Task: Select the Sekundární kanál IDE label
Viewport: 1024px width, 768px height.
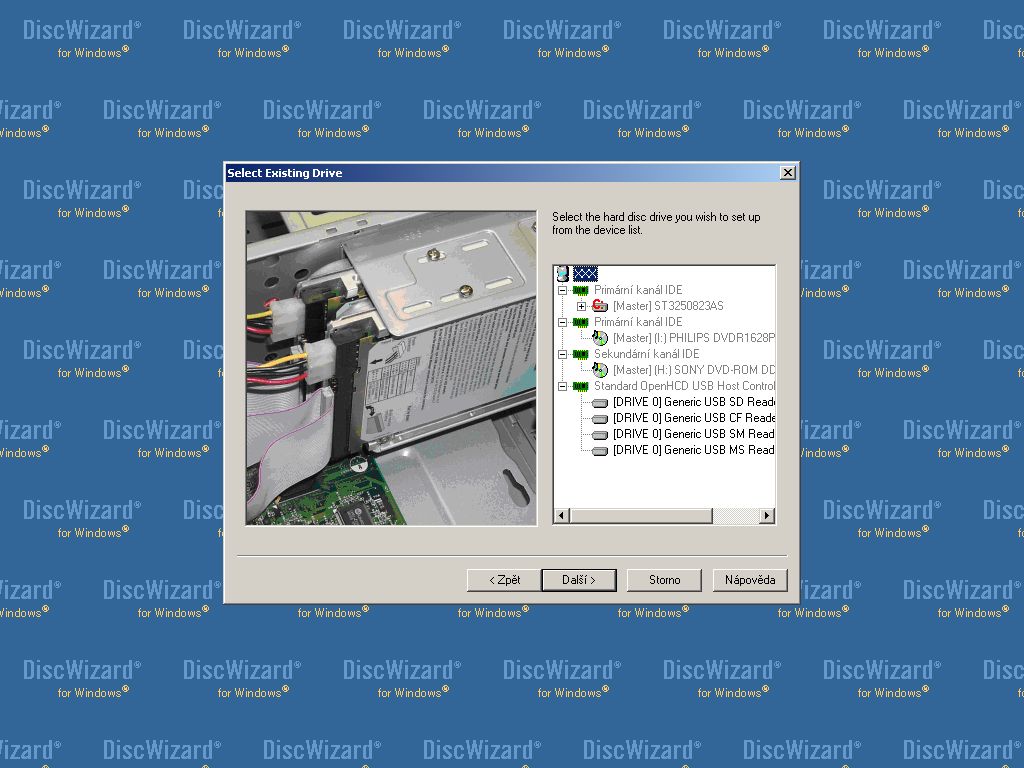Action: (647, 354)
